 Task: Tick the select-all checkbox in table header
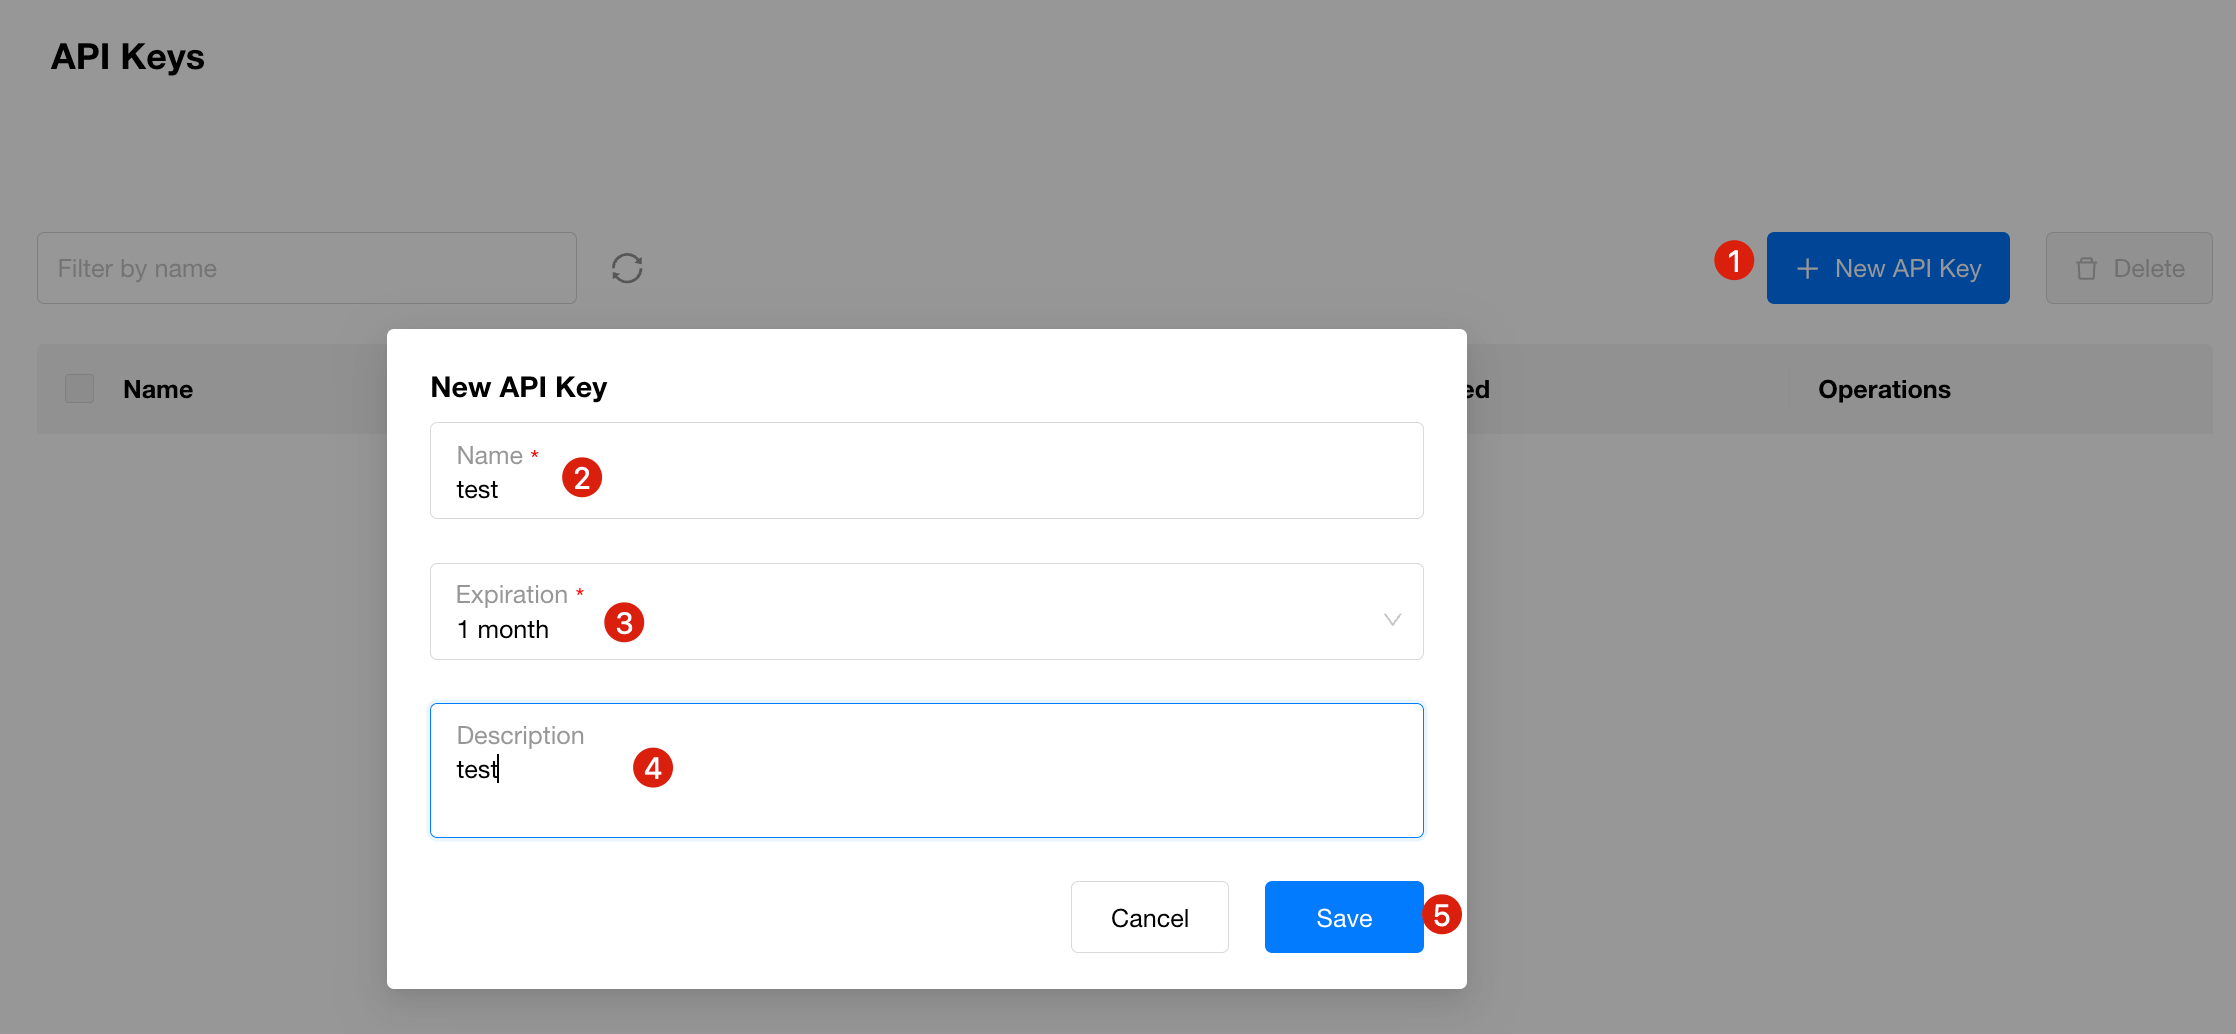(80, 389)
